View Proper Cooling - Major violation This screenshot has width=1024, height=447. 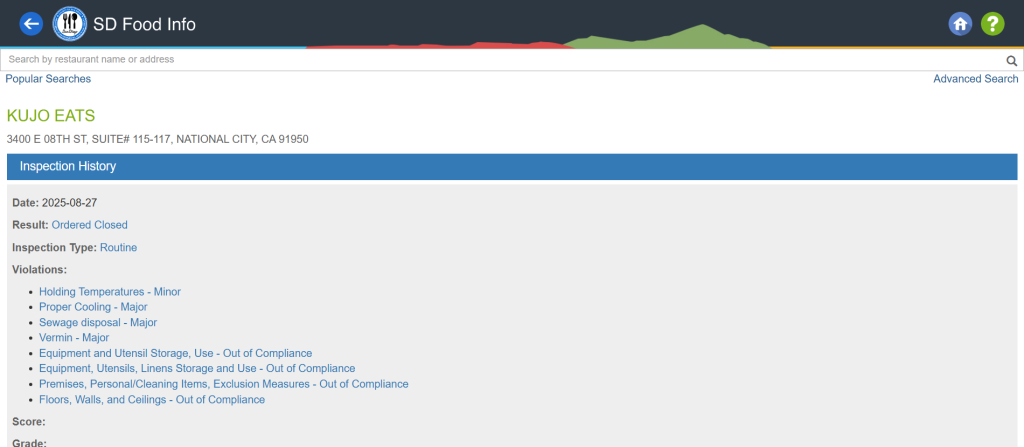click(93, 307)
